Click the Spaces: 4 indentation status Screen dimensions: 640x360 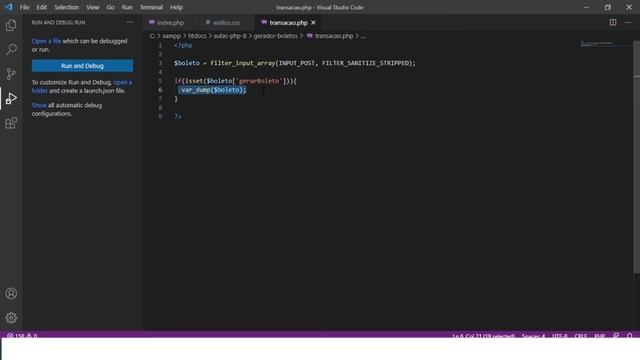click(x=533, y=336)
